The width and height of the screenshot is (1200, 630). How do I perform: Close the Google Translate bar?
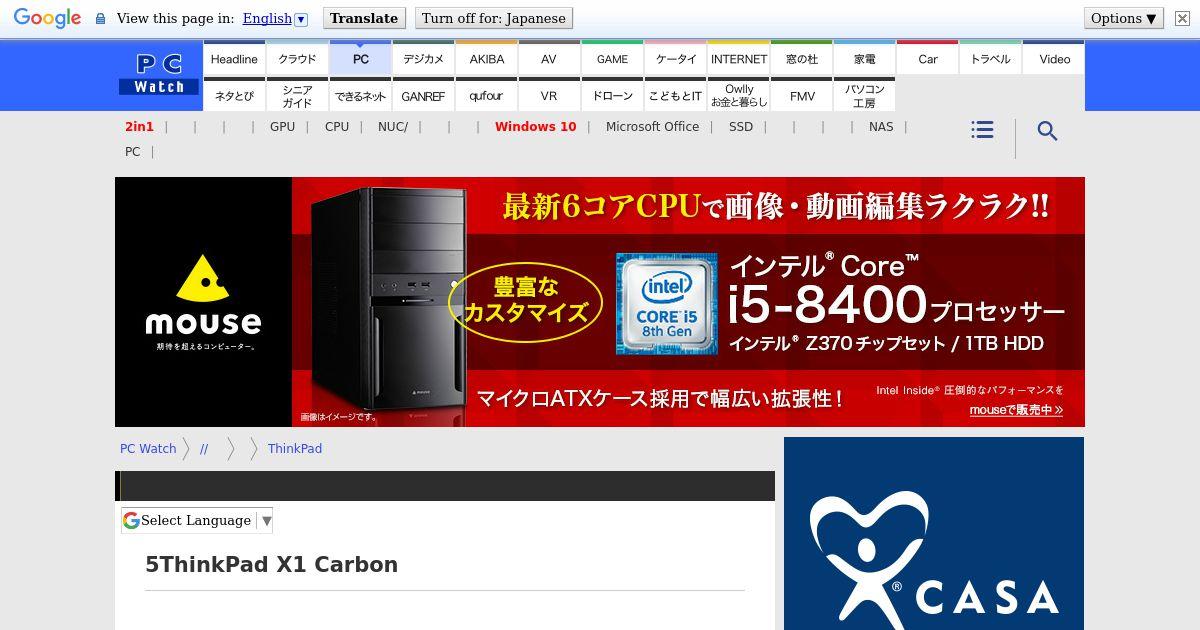[x=1181, y=18]
